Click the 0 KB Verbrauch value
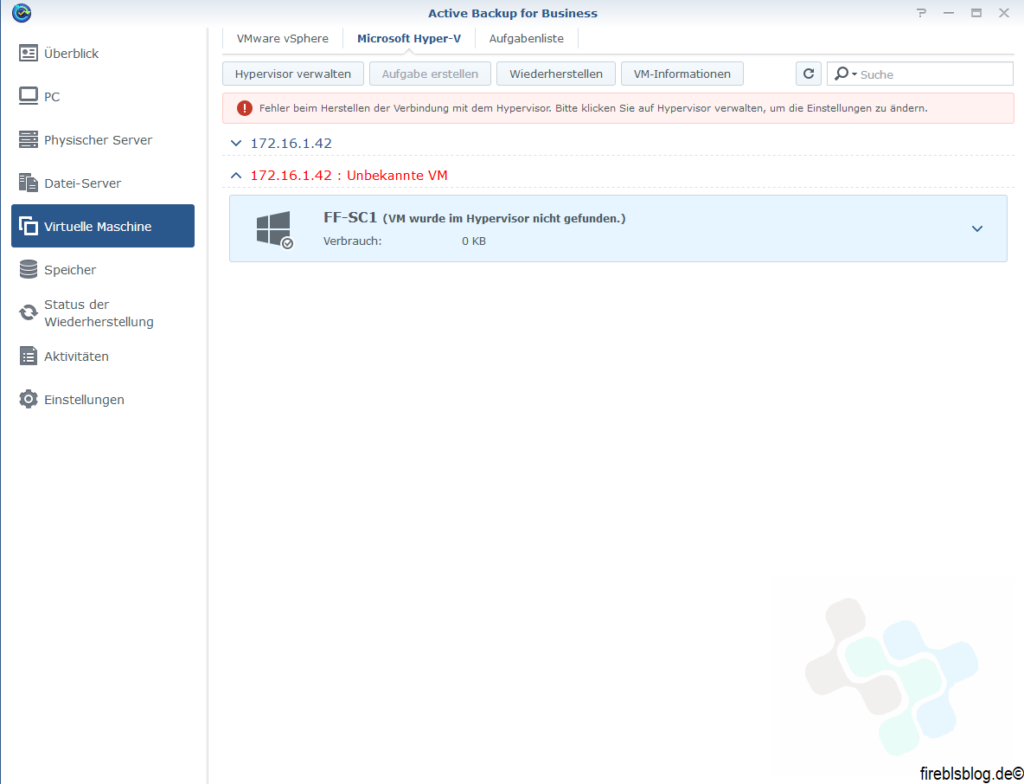The height and width of the screenshot is (784, 1024). point(473,241)
